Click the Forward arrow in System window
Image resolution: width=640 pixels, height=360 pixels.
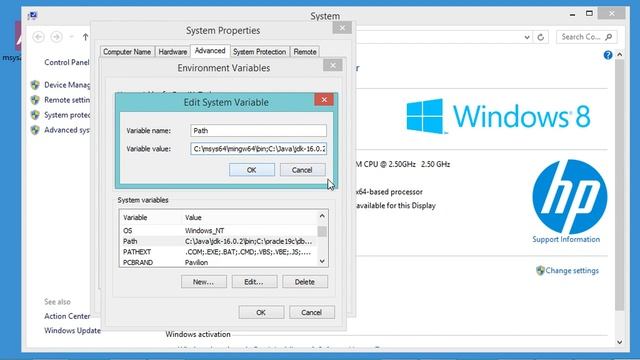click(x=56, y=37)
